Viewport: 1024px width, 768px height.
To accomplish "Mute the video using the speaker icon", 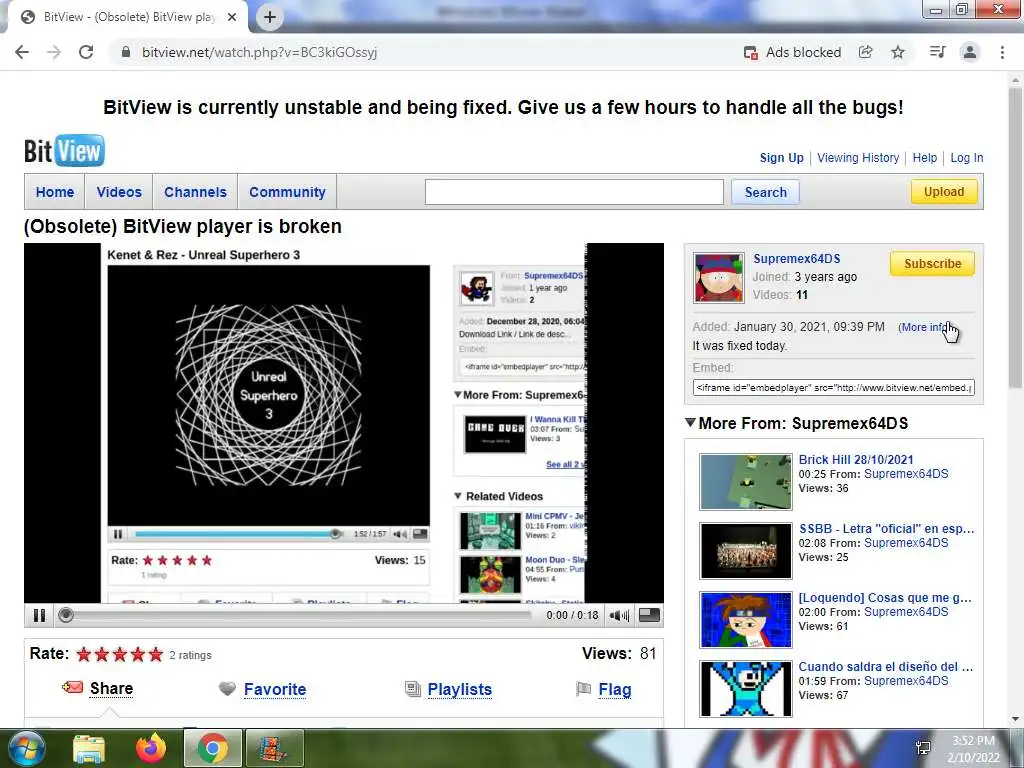I will pyautogui.click(x=619, y=615).
